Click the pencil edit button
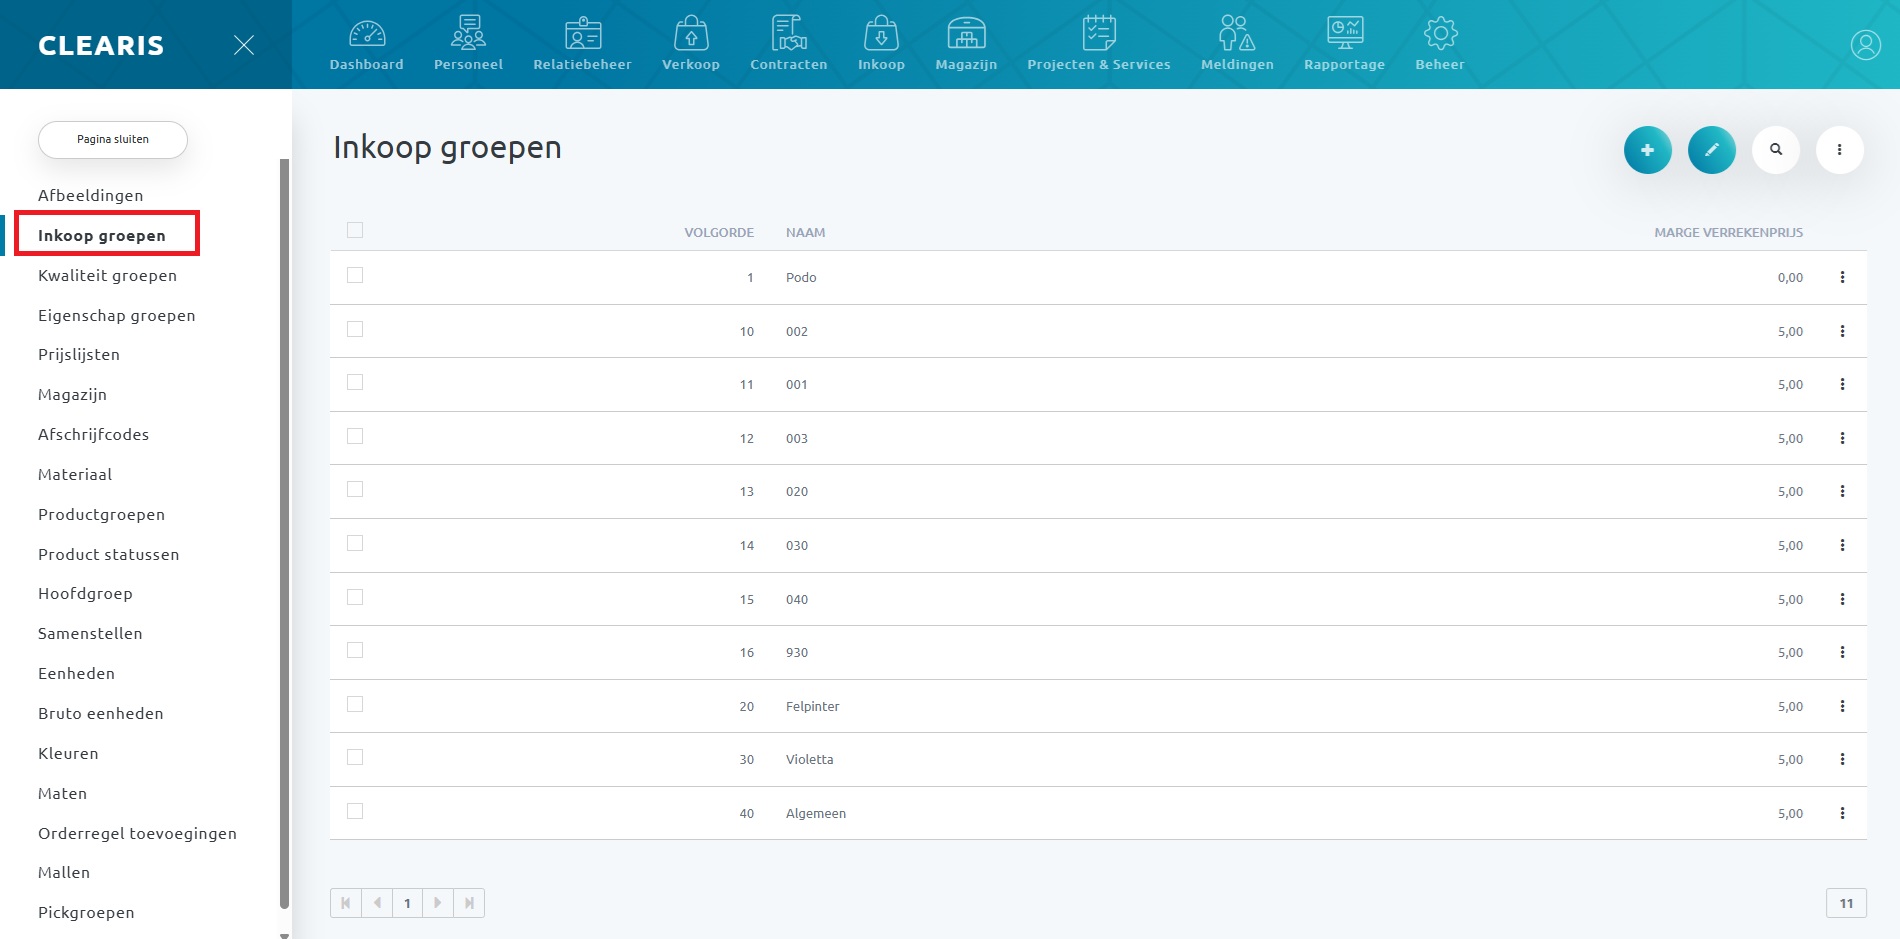The width and height of the screenshot is (1900, 939). [1711, 150]
